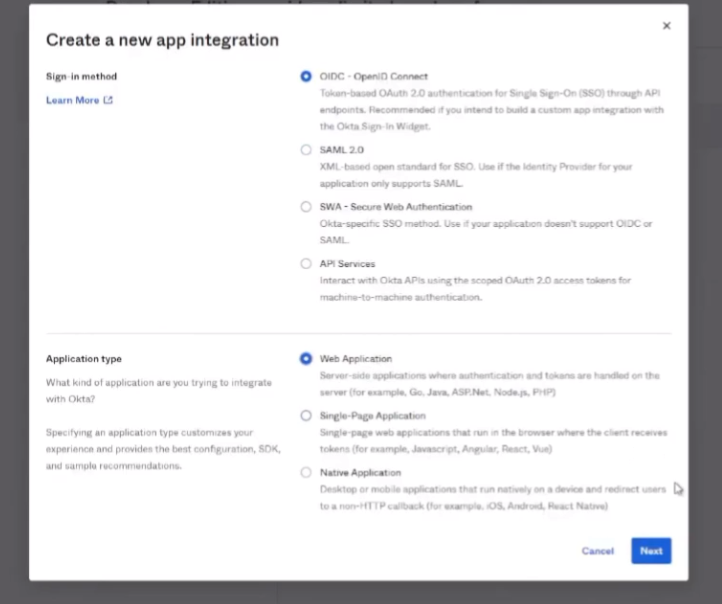The image size is (722, 604).
Task: Choose SAML 2.0 sign-in method
Action: (x=306, y=150)
